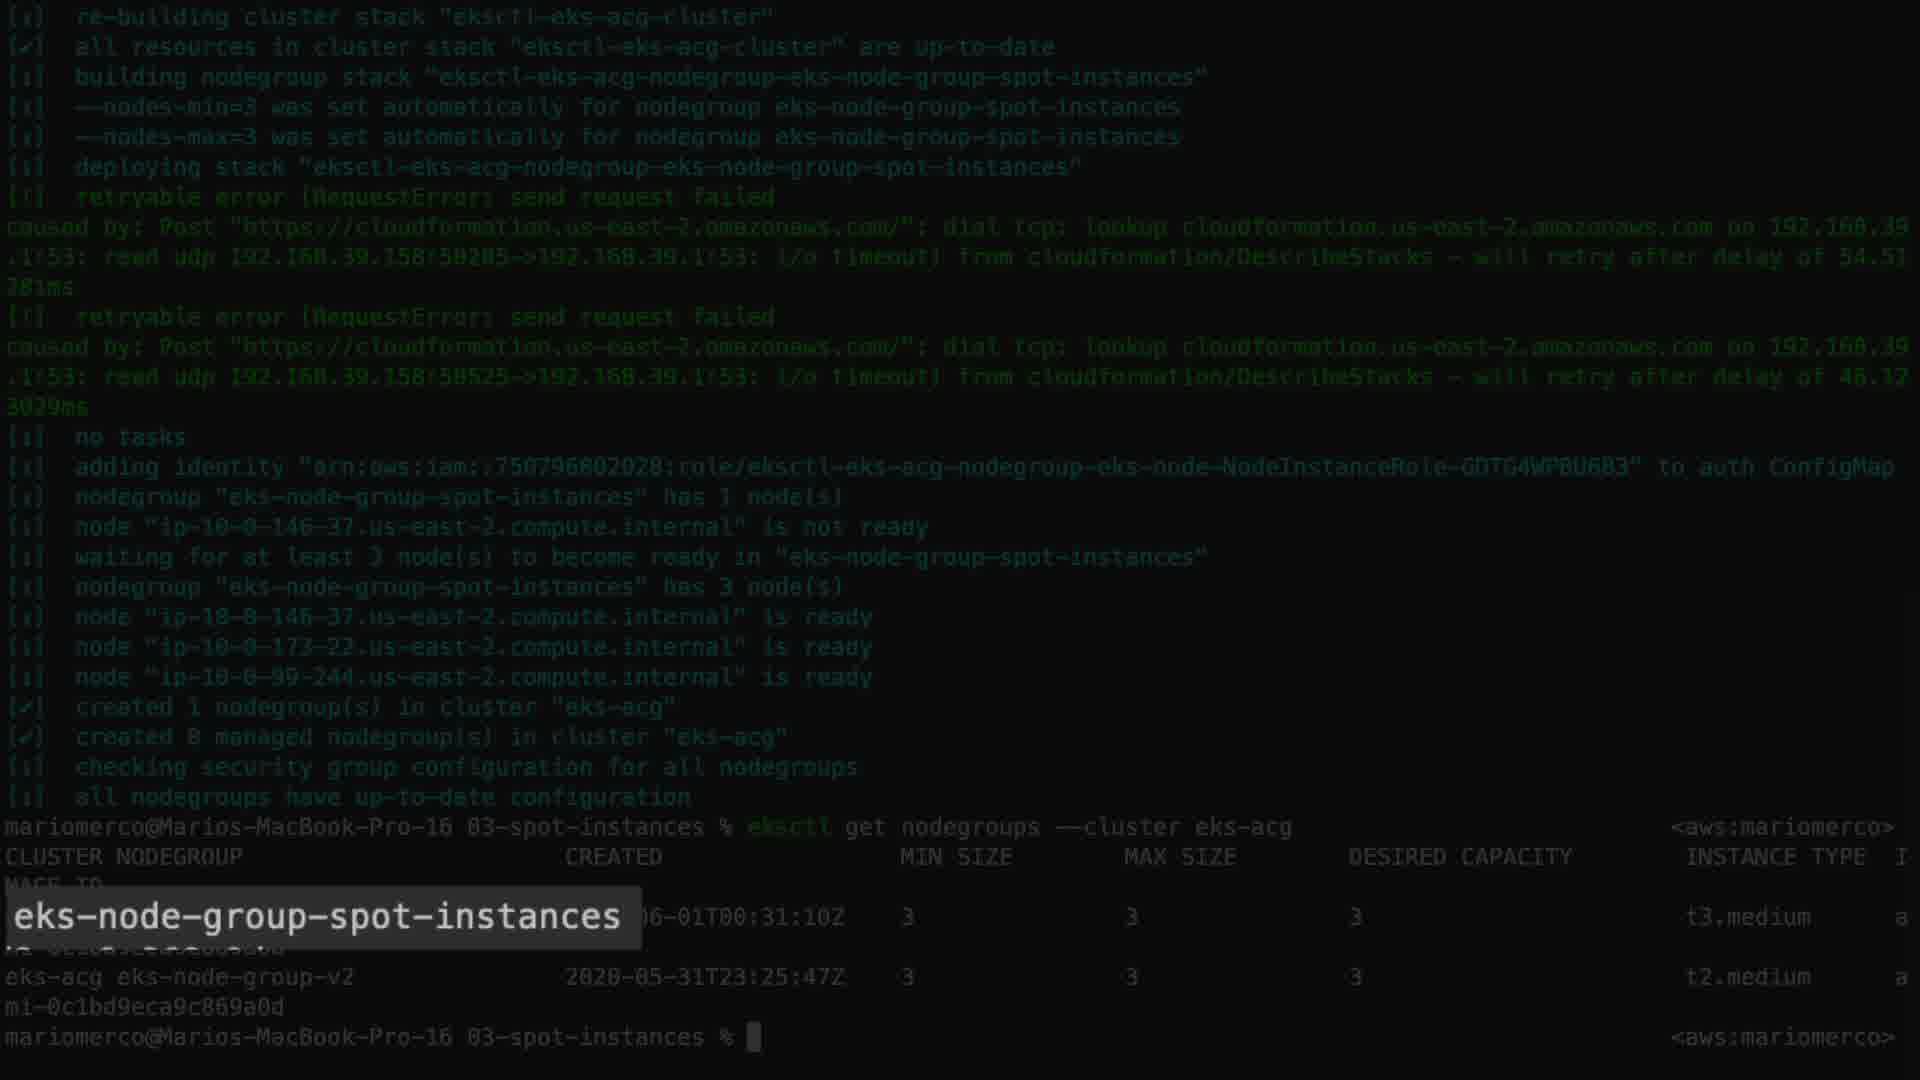Click the checkmark beside 'all resources in cluster stack'

coord(26,47)
